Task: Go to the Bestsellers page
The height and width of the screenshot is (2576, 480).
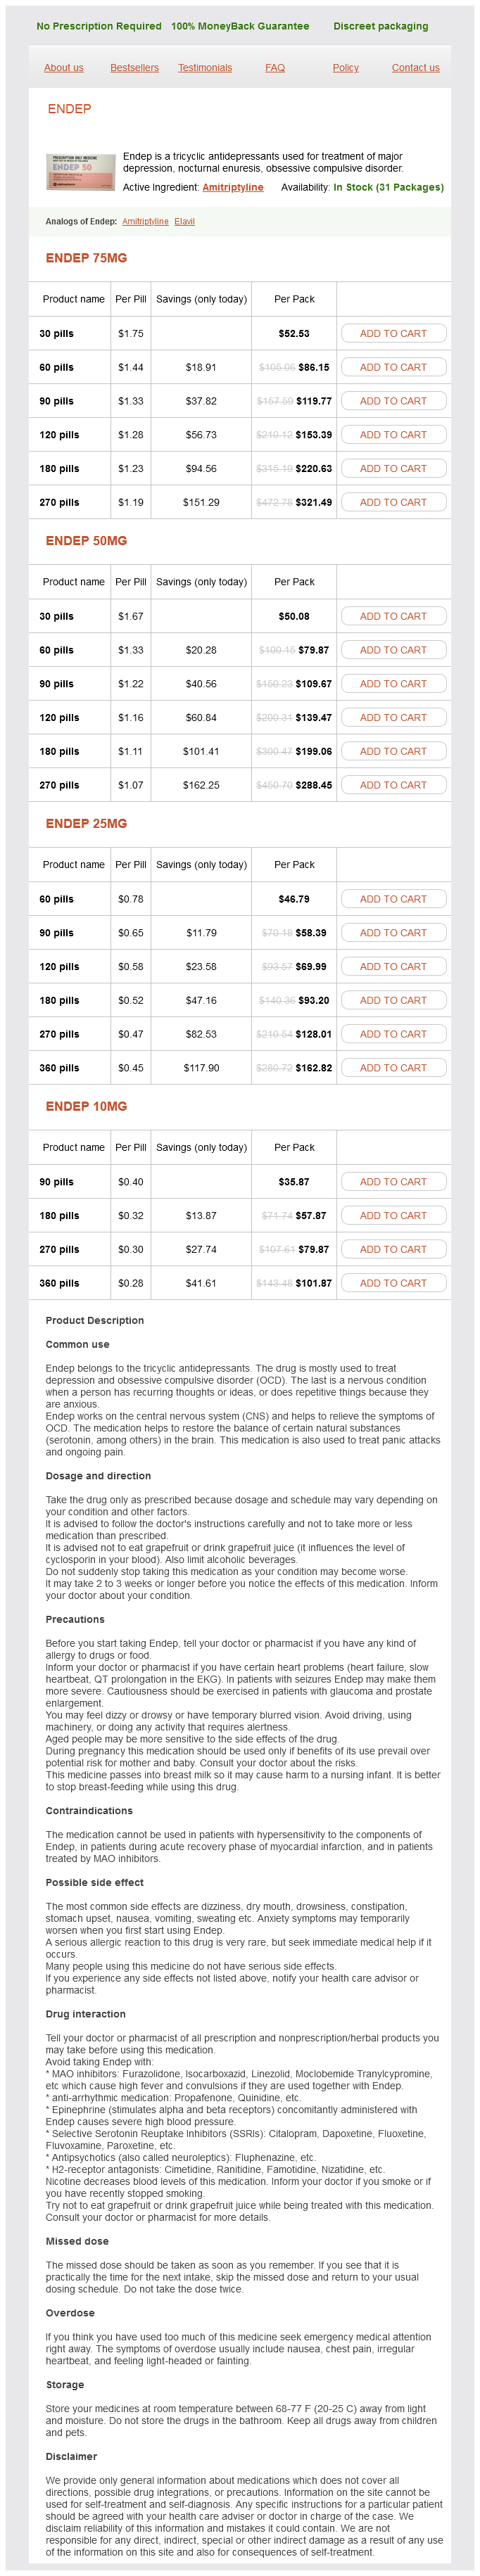Action: (x=134, y=68)
